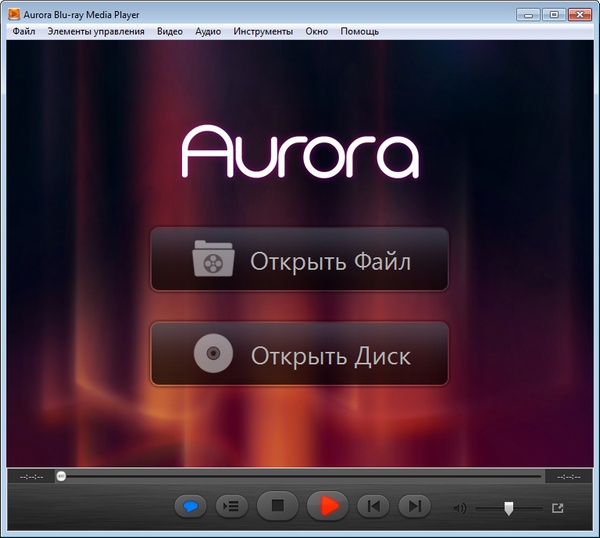600x538 pixels.
Task: Open the playlist panel button
Action: pyautogui.click(x=230, y=507)
